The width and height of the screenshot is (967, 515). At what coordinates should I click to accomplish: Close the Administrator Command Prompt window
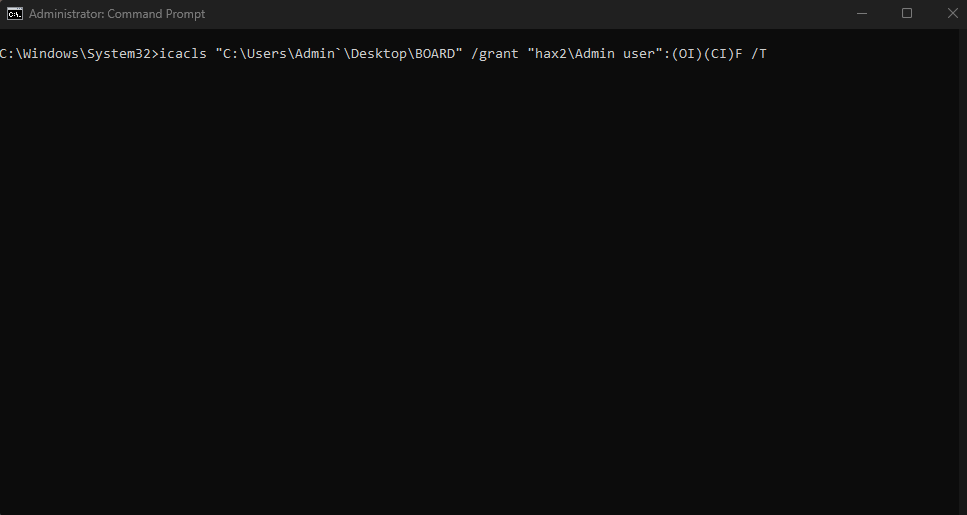(x=952, y=14)
